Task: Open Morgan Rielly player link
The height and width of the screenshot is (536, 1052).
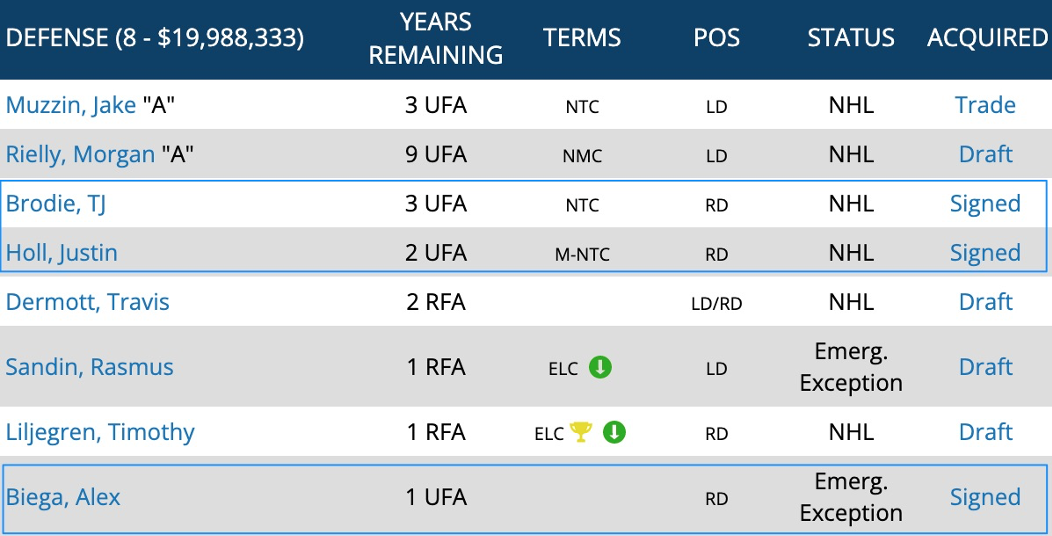Action: coord(80,154)
